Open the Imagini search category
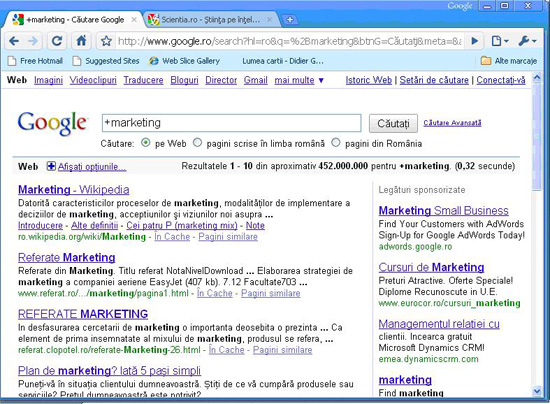This screenshot has width=550, height=404. coord(48,80)
